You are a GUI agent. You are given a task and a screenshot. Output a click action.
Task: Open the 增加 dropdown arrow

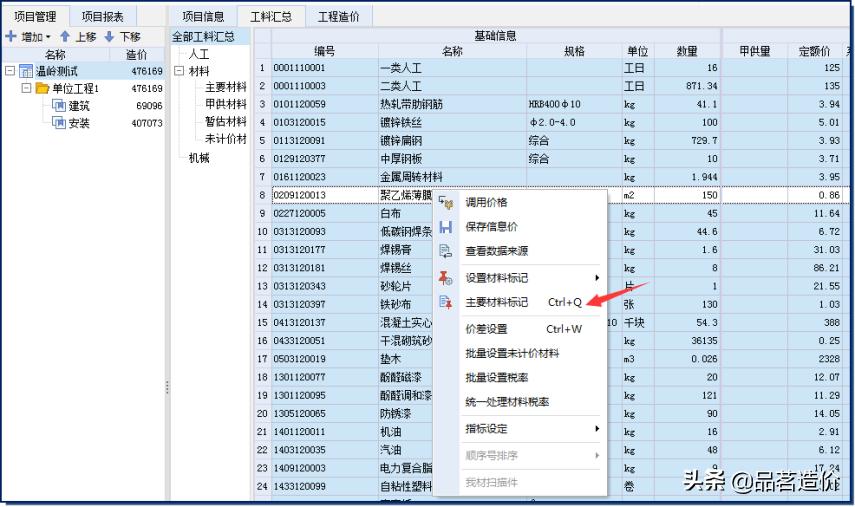pyautogui.click(x=48, y=37)
